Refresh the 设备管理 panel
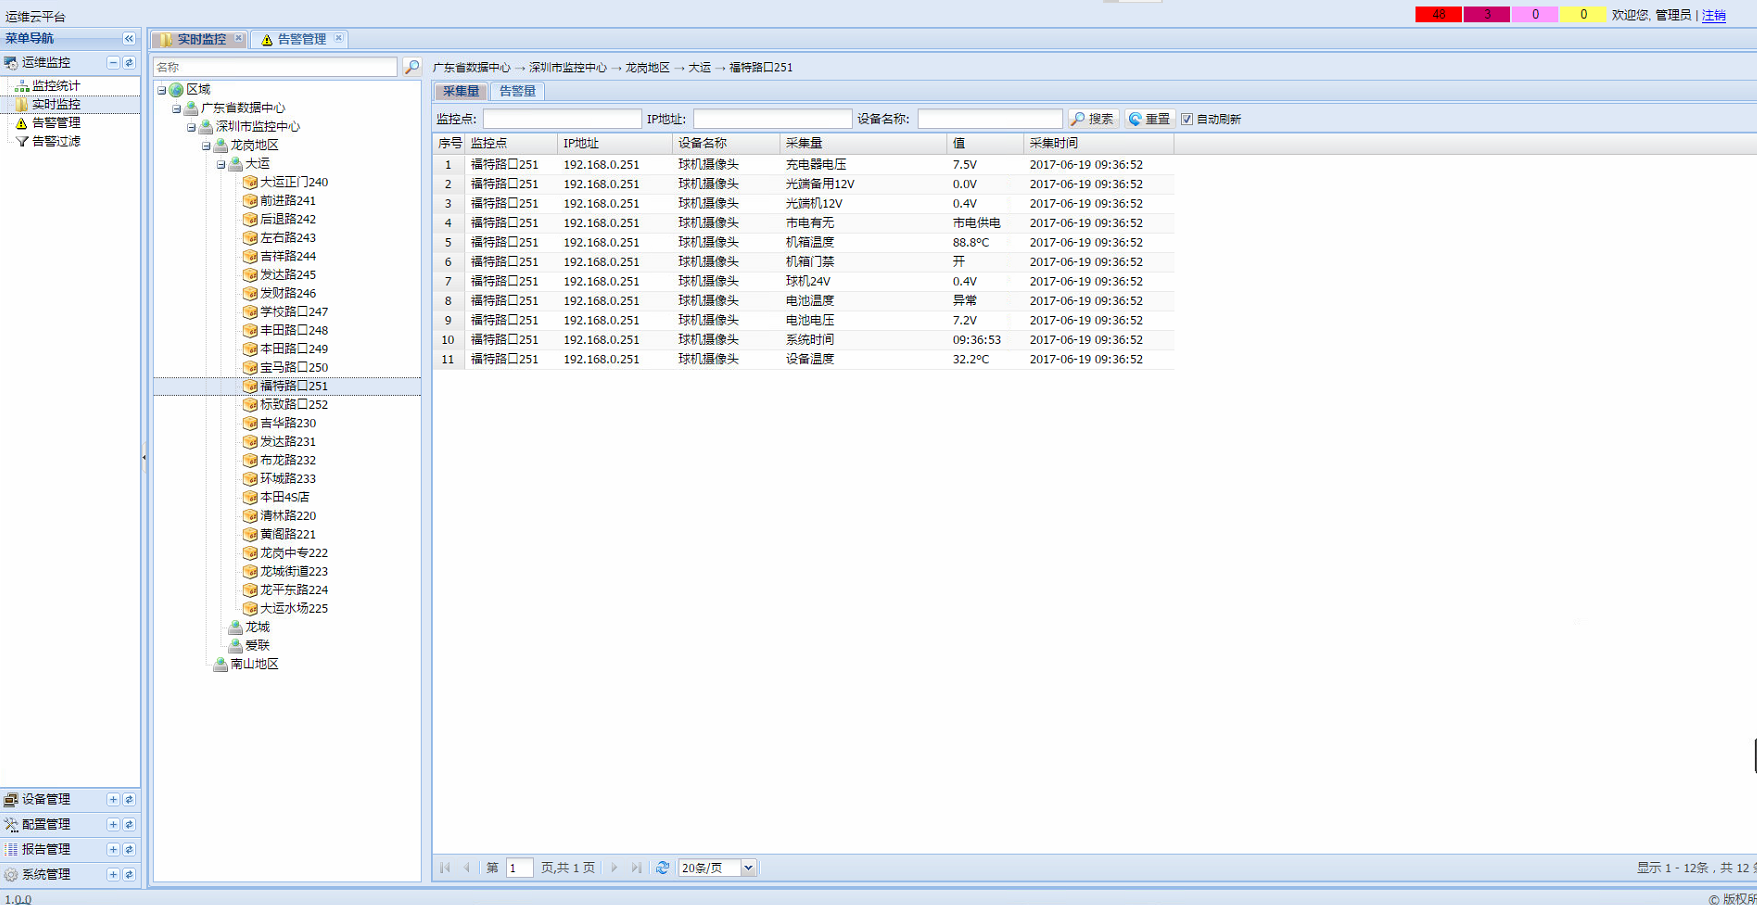Screen dimensions: 1757x905 129,799
